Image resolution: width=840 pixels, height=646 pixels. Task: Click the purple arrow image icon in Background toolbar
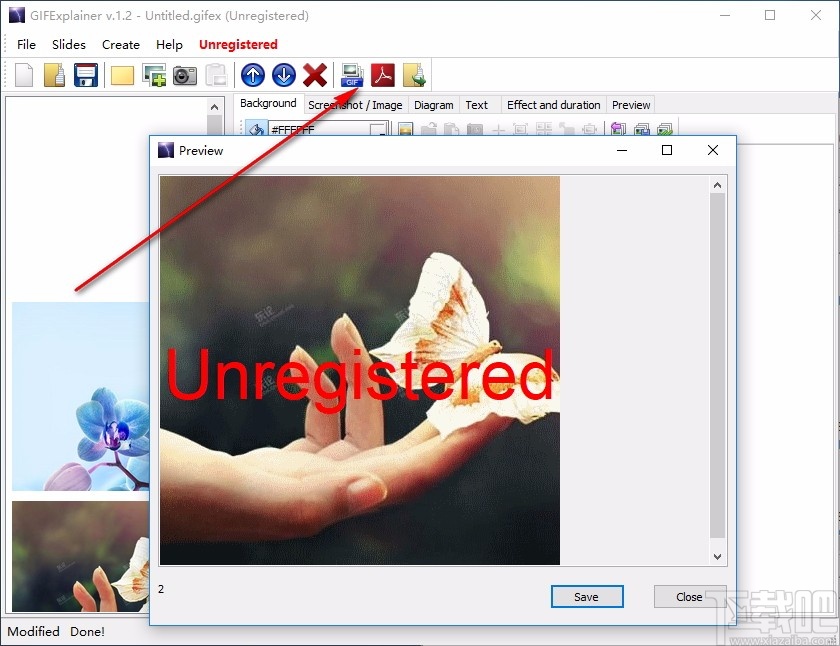[x=618, y=129]
